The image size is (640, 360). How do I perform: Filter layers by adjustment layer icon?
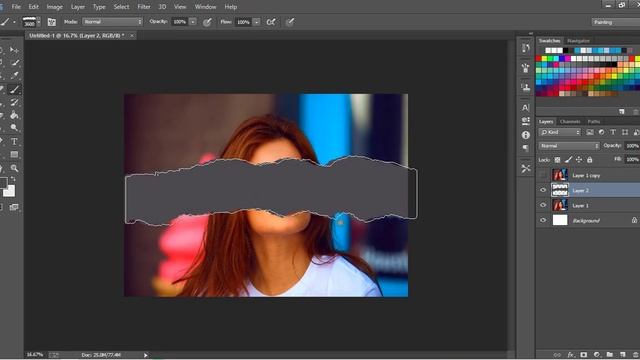[601, 132]
